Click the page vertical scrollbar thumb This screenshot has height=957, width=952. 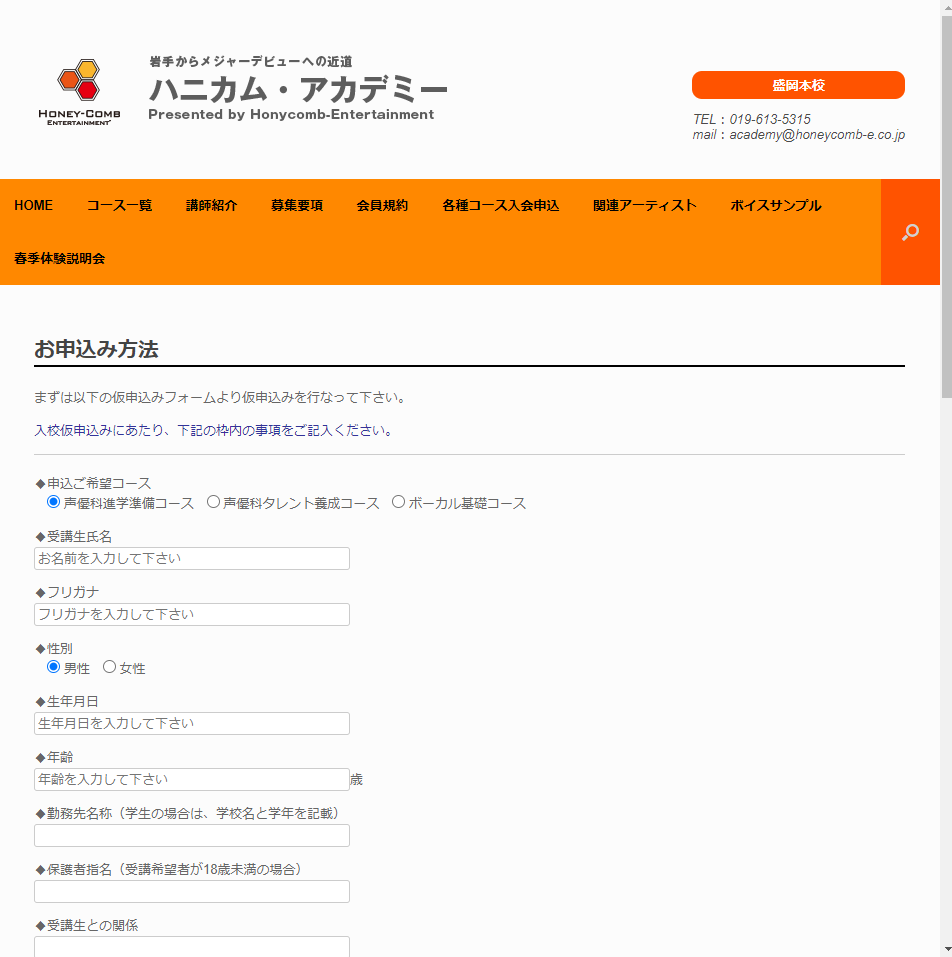pos(947,208)
